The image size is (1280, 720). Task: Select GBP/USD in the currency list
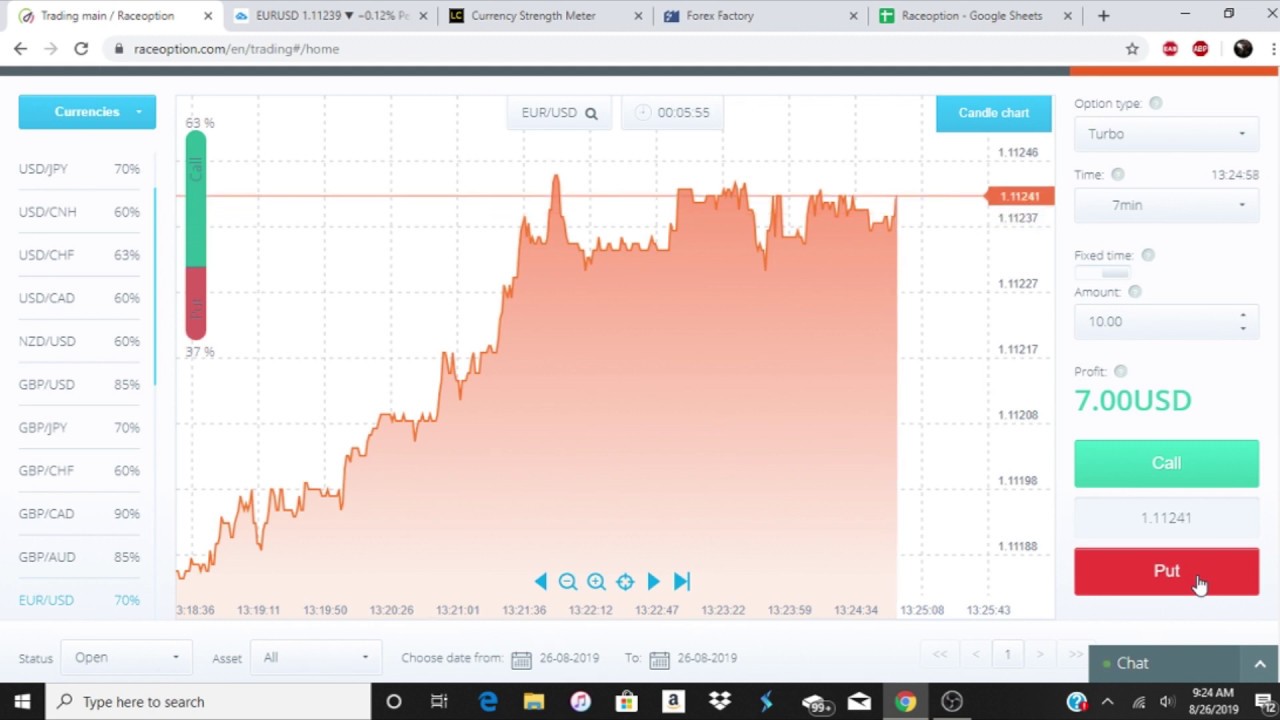(79, 384)
